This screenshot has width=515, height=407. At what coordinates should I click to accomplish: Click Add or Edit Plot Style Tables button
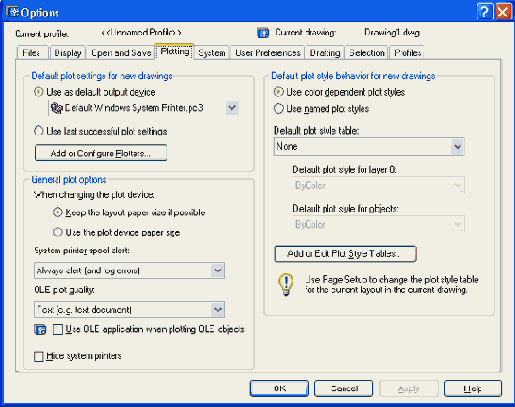point(345,254)
